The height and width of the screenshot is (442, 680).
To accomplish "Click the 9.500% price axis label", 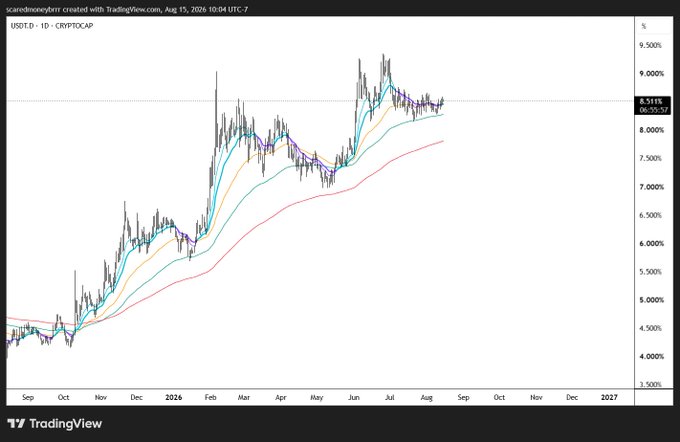I will (651, 45).
